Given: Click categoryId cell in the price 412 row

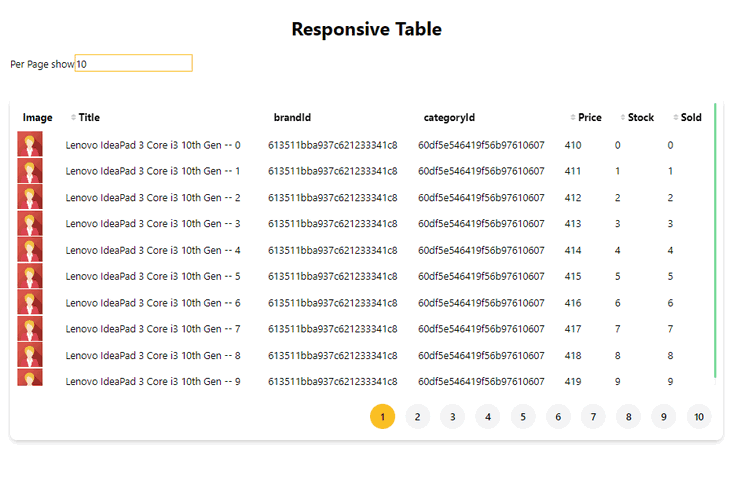Looking at the screenshot, I should pos(481,198).
